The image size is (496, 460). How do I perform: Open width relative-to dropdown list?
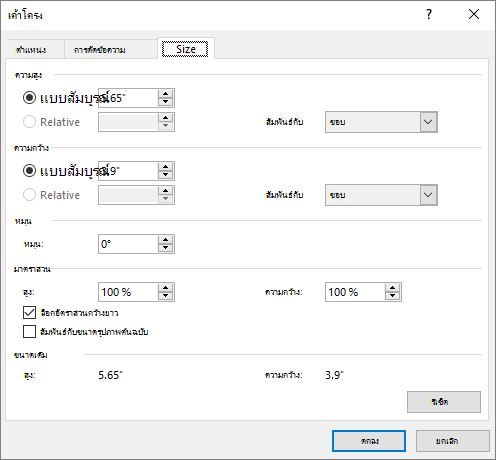381,195
